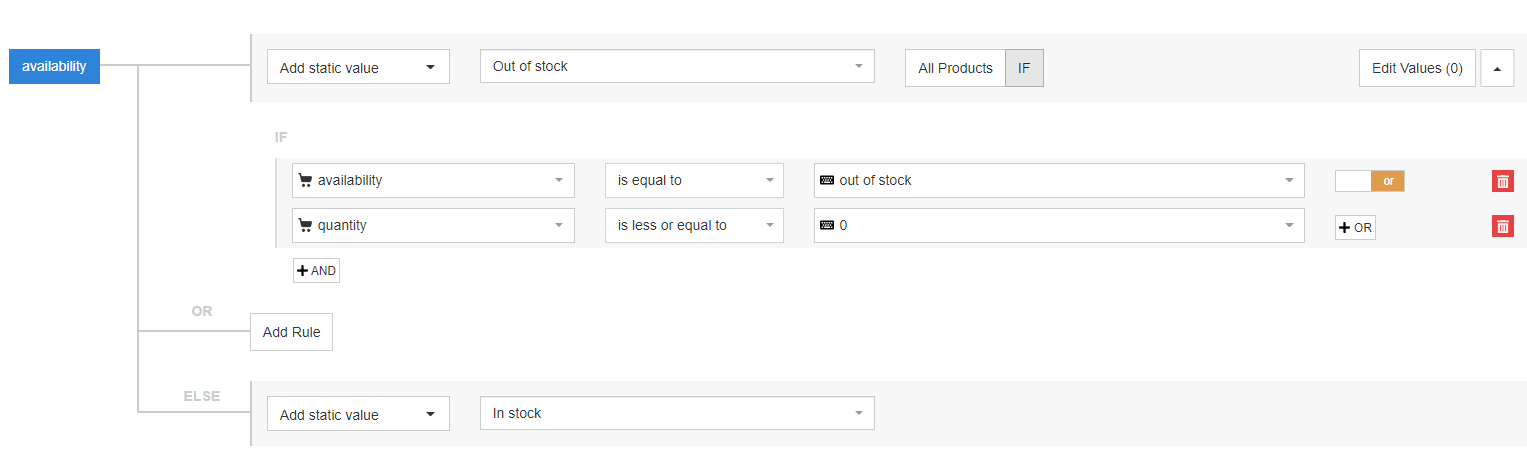Open the first Add static value dropdown
Screen dimensions: 1527x457
pos(358,68)
